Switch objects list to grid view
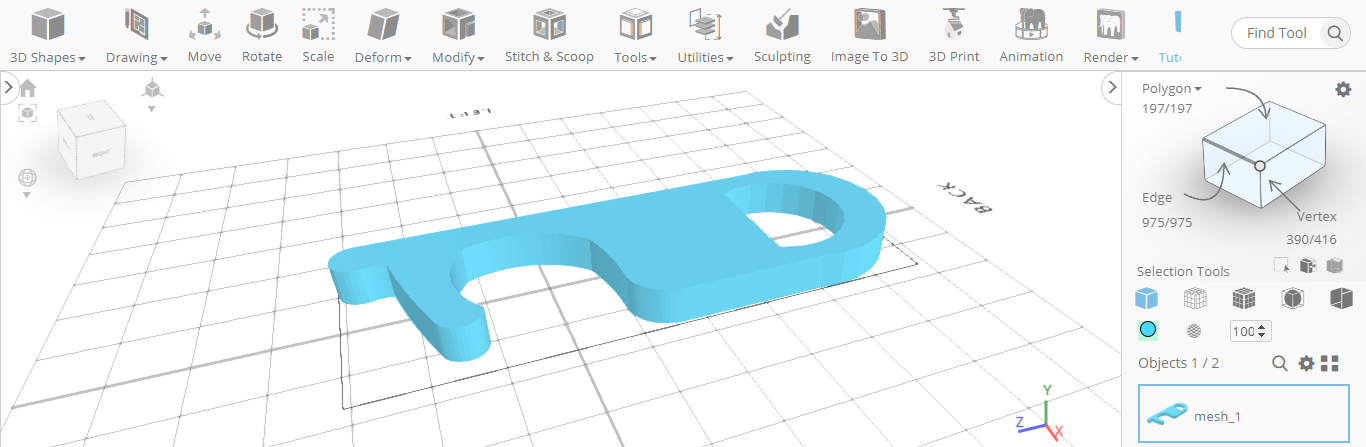 tap(1330, 363)
